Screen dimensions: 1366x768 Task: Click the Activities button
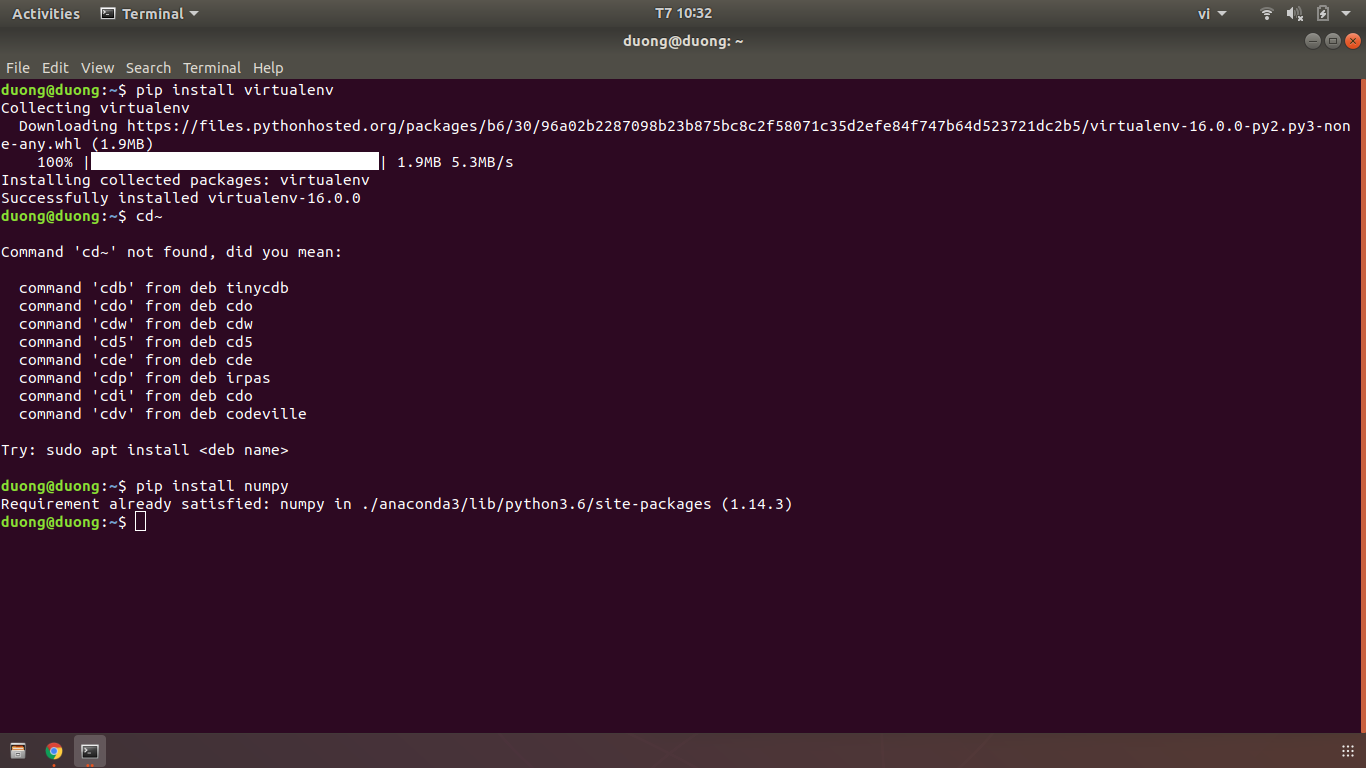[x=46, y=14]
